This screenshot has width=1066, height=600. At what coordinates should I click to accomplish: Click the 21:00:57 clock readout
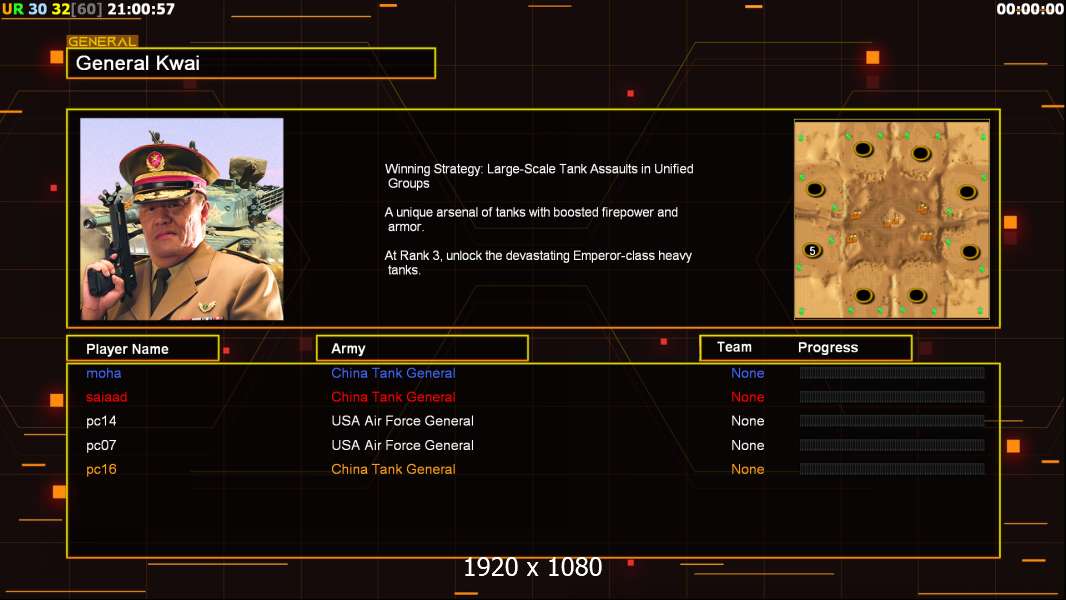point(141,10)
